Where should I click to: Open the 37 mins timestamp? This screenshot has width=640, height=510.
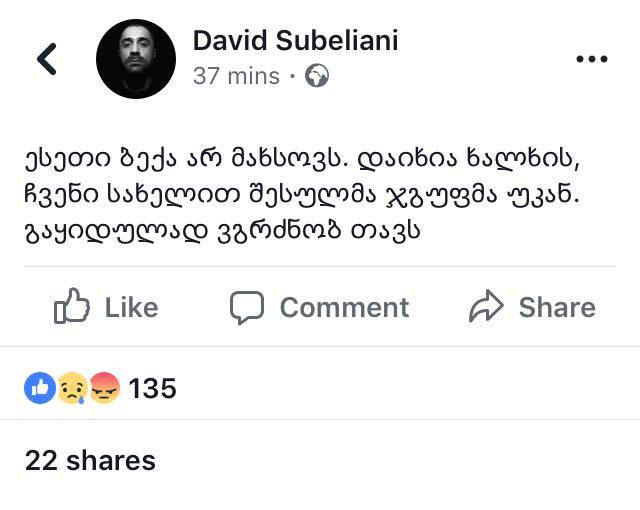(236, 76)
